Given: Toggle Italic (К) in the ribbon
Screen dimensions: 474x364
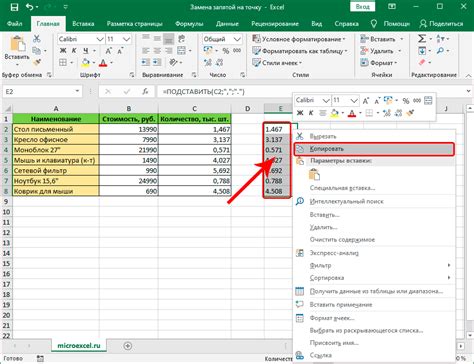Looking at the screenshot, I should click(x=74, y=51).
